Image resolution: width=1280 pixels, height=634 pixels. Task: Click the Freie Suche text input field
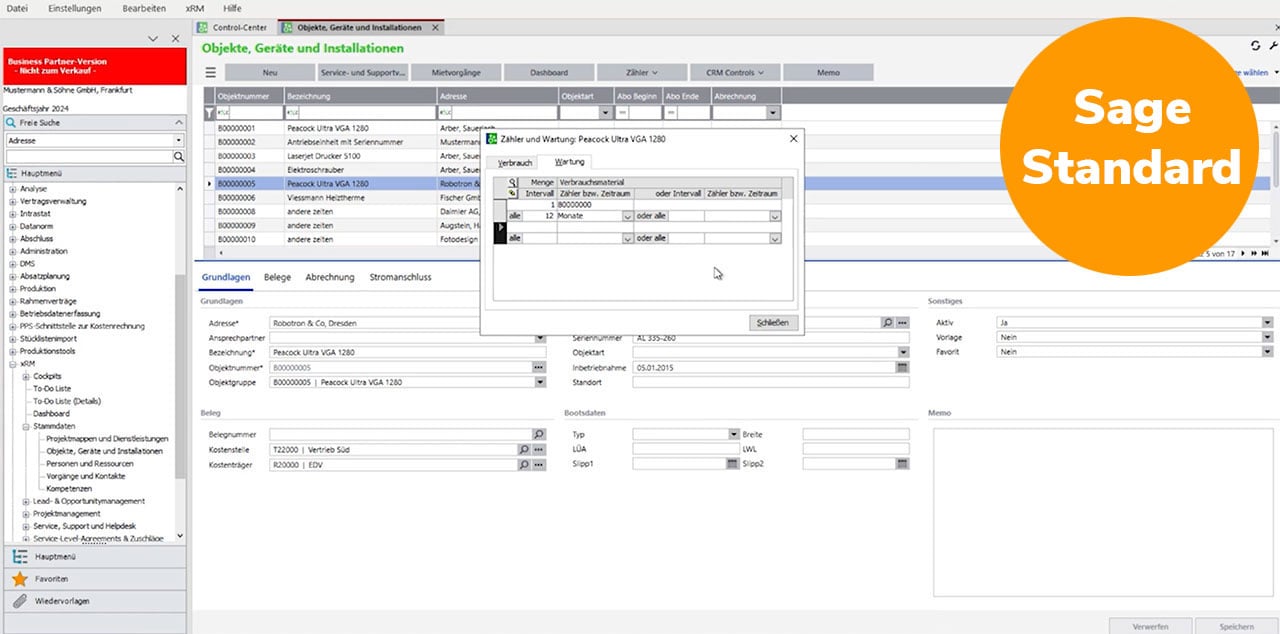89,157
